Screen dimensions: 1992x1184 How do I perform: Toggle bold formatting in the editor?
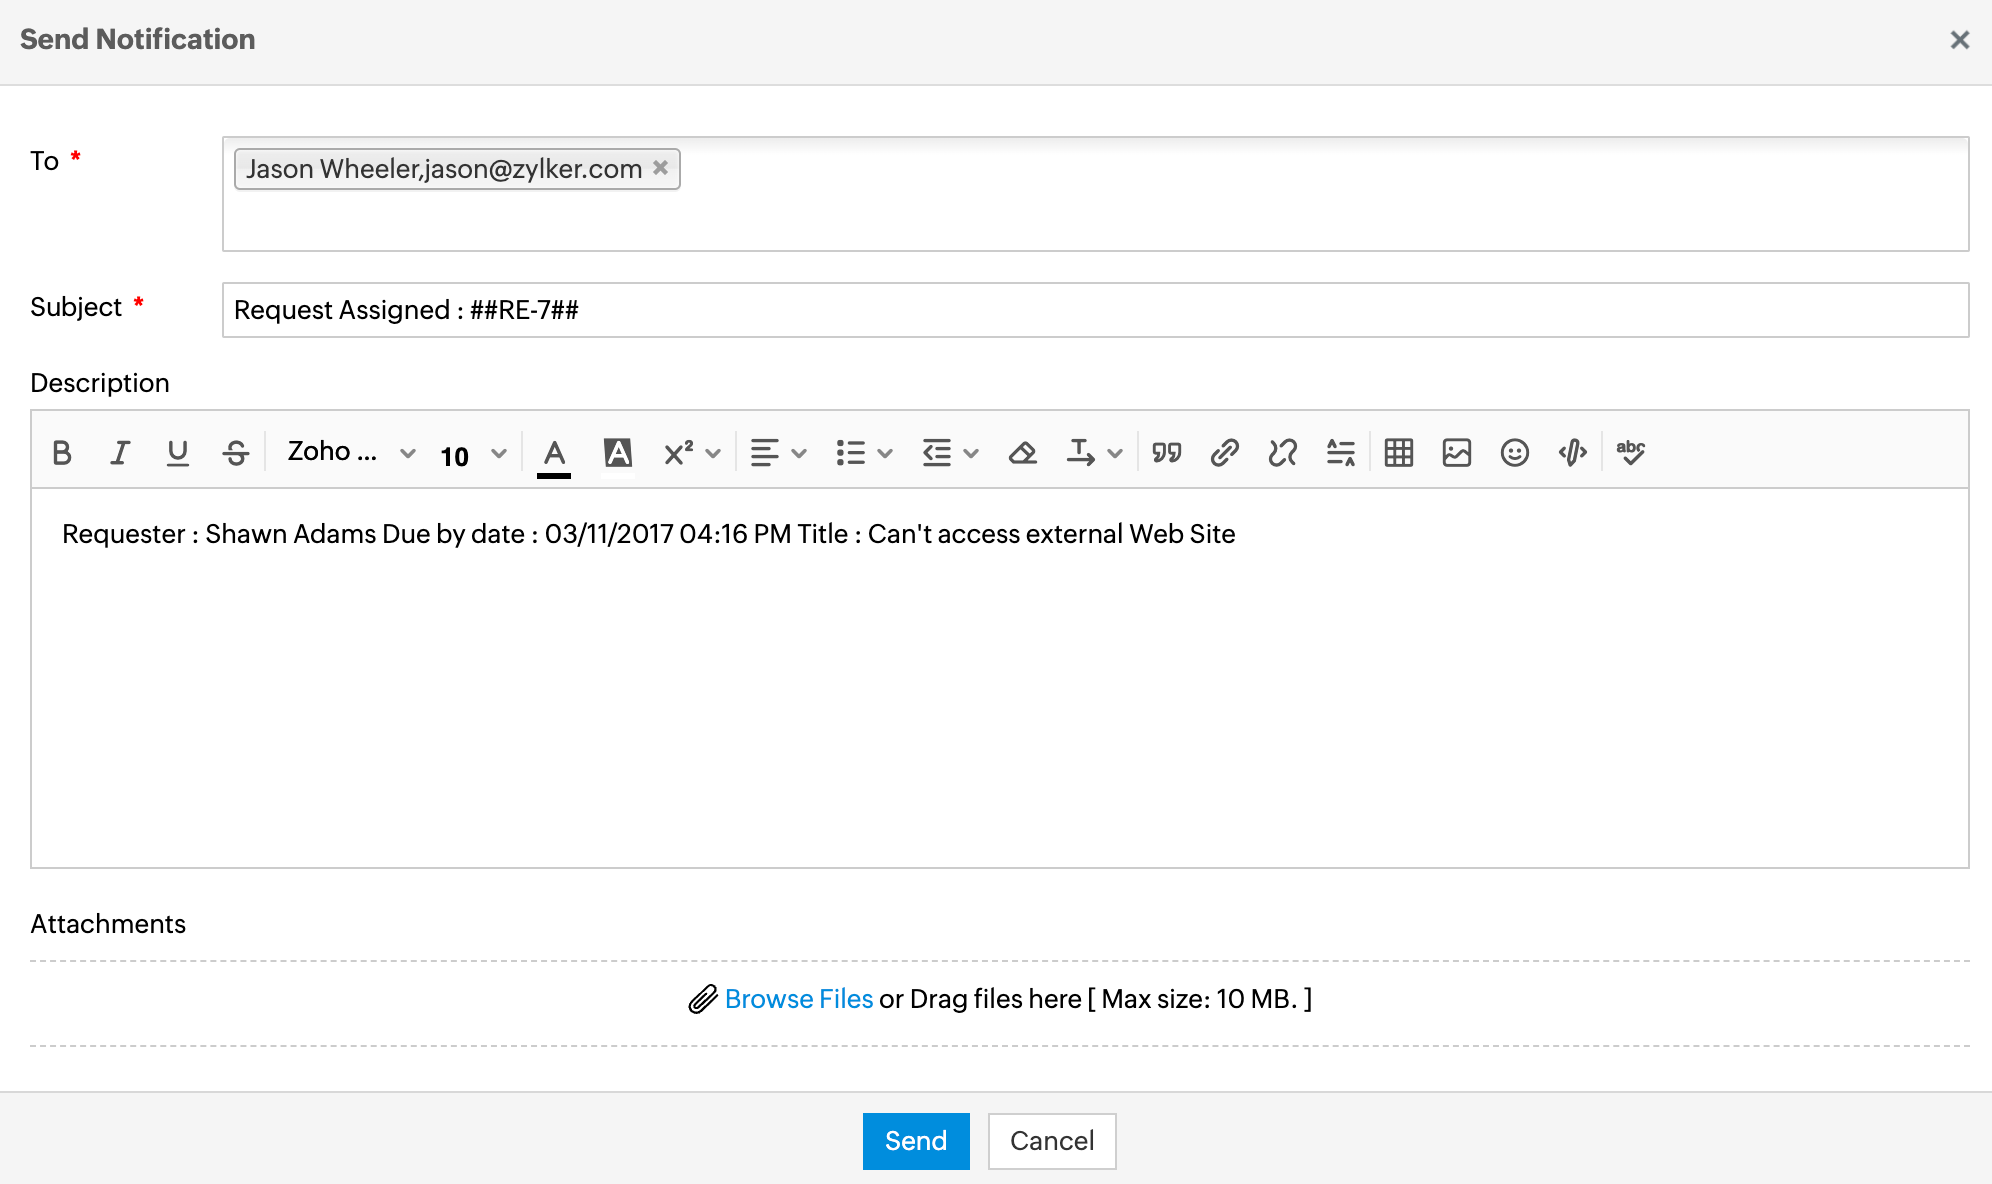coord(62,453)
